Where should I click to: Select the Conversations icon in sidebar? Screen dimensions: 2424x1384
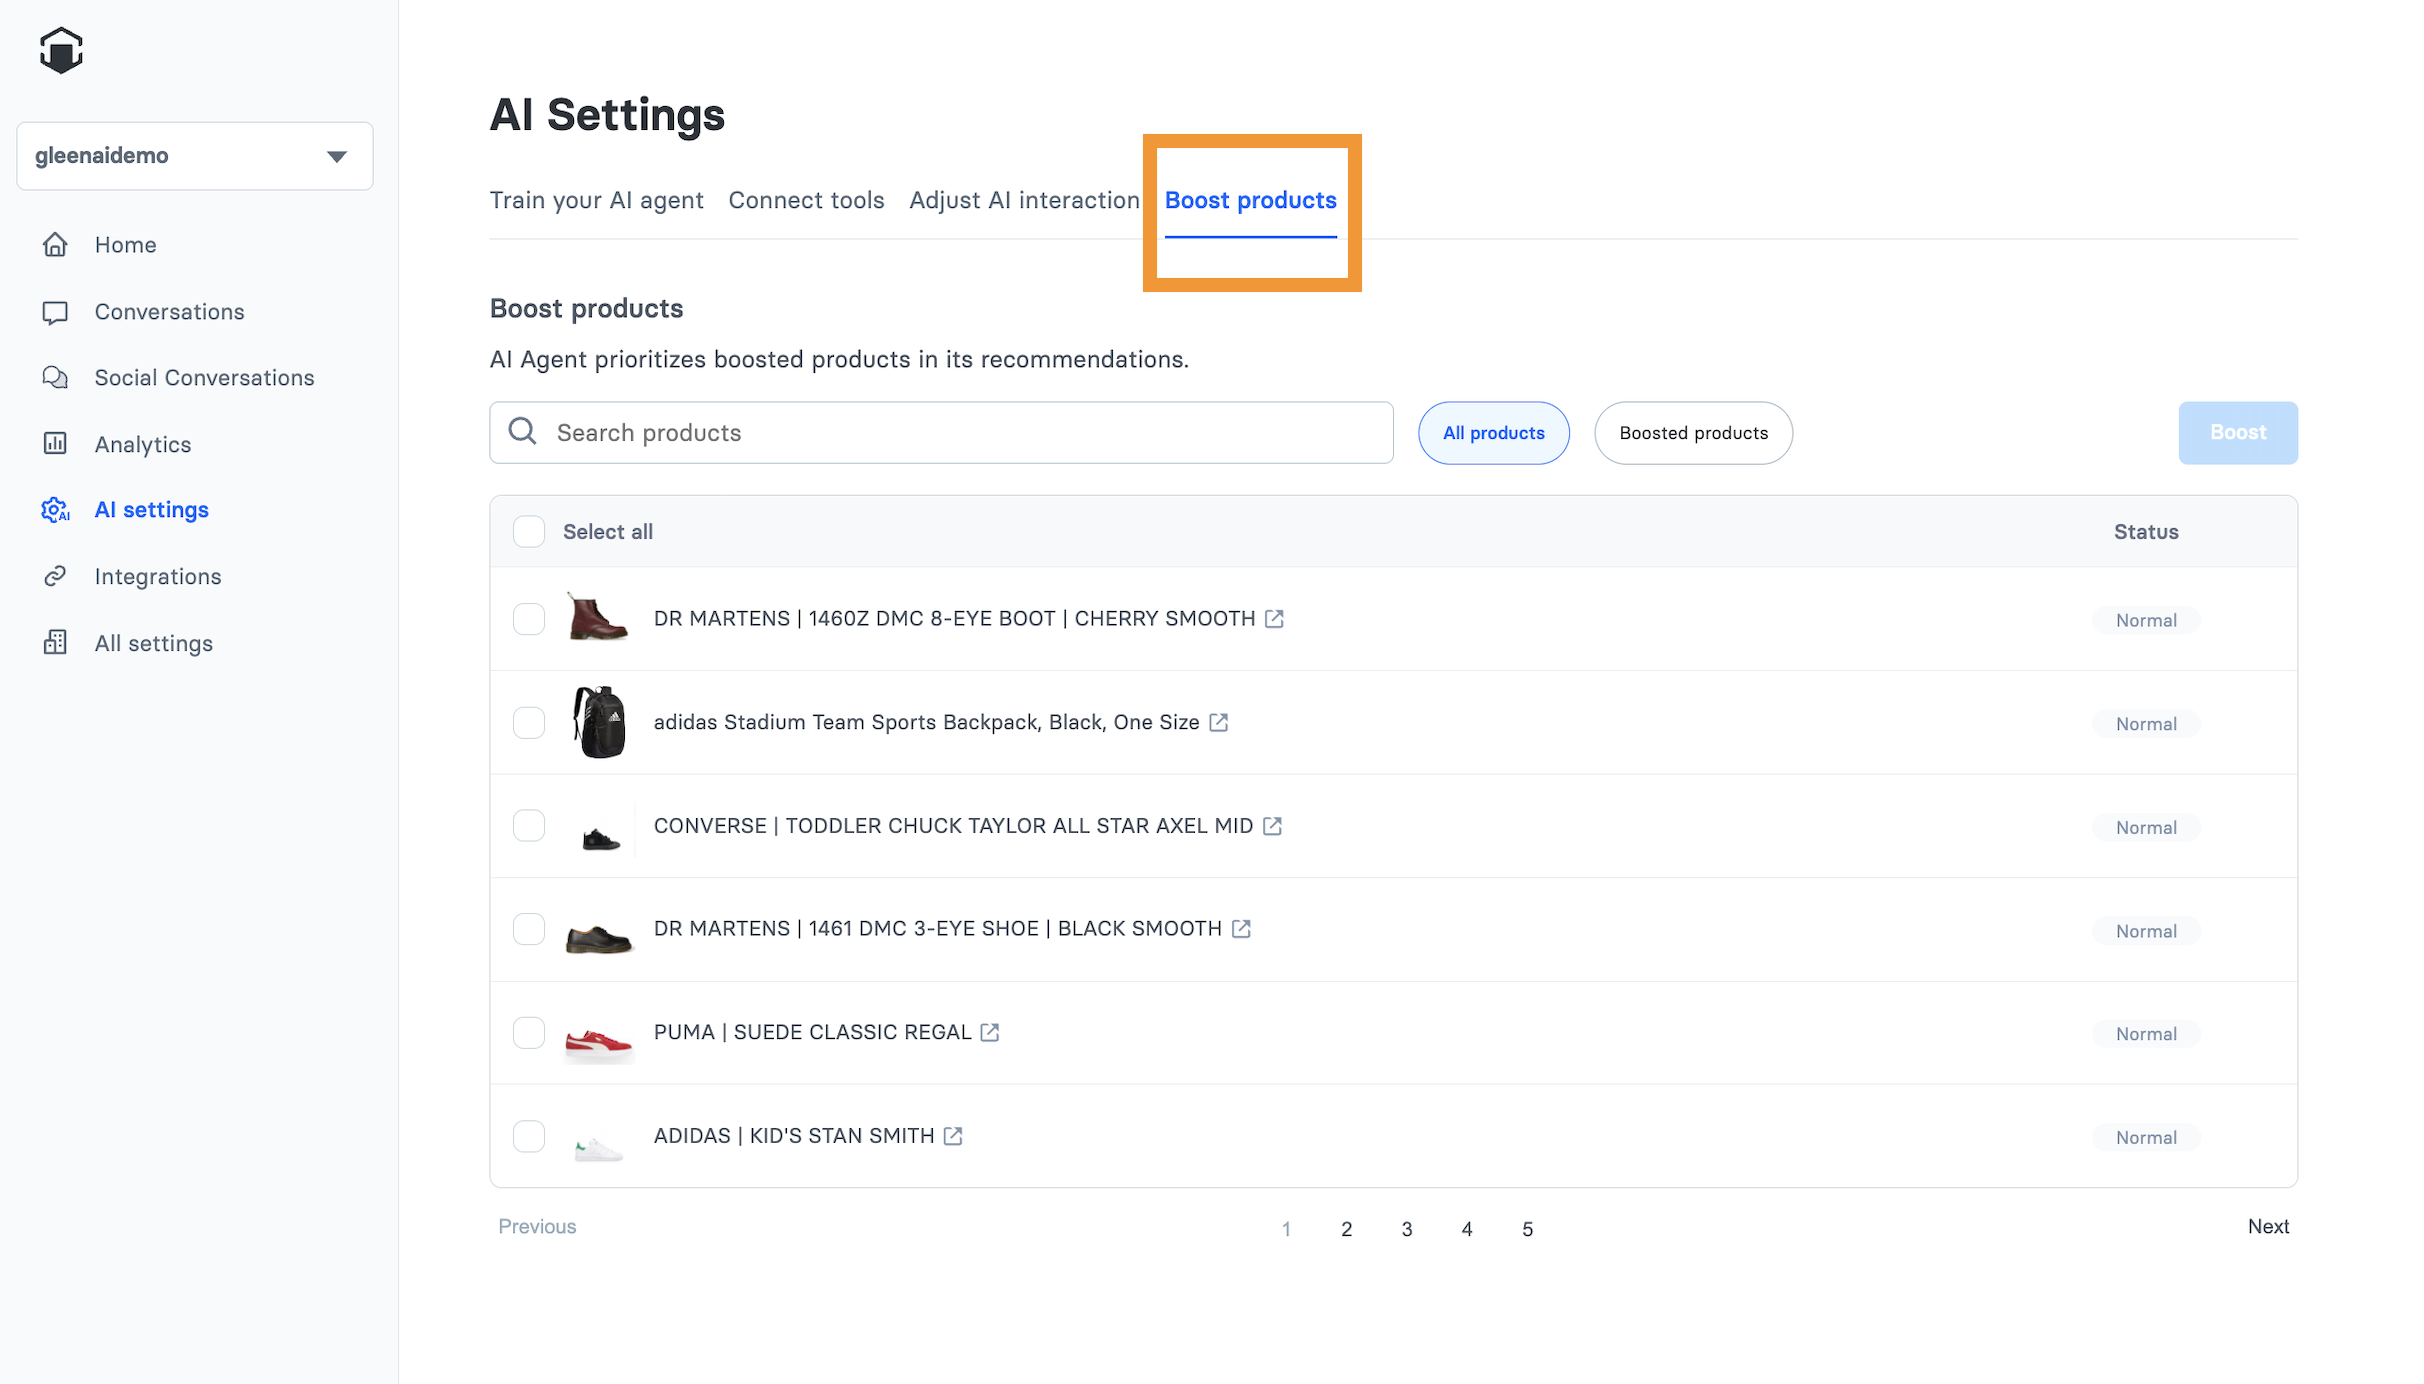[55, 311]
